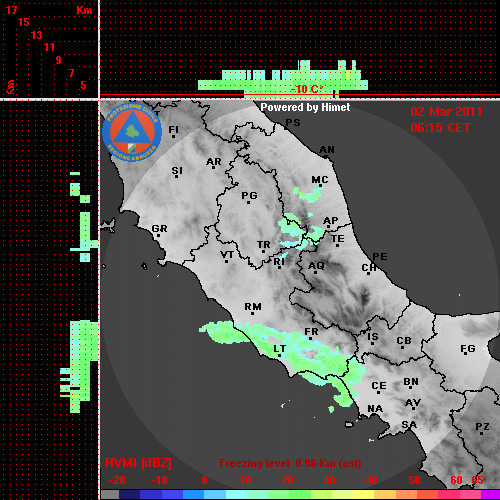500x500 pixels.
Task: Click the GR city label on map
Action: point(159,229)
